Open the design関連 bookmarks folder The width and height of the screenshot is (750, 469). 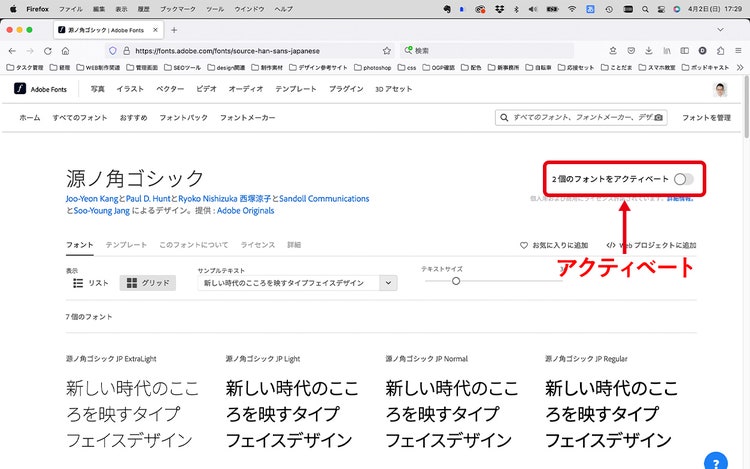point(226,67)
